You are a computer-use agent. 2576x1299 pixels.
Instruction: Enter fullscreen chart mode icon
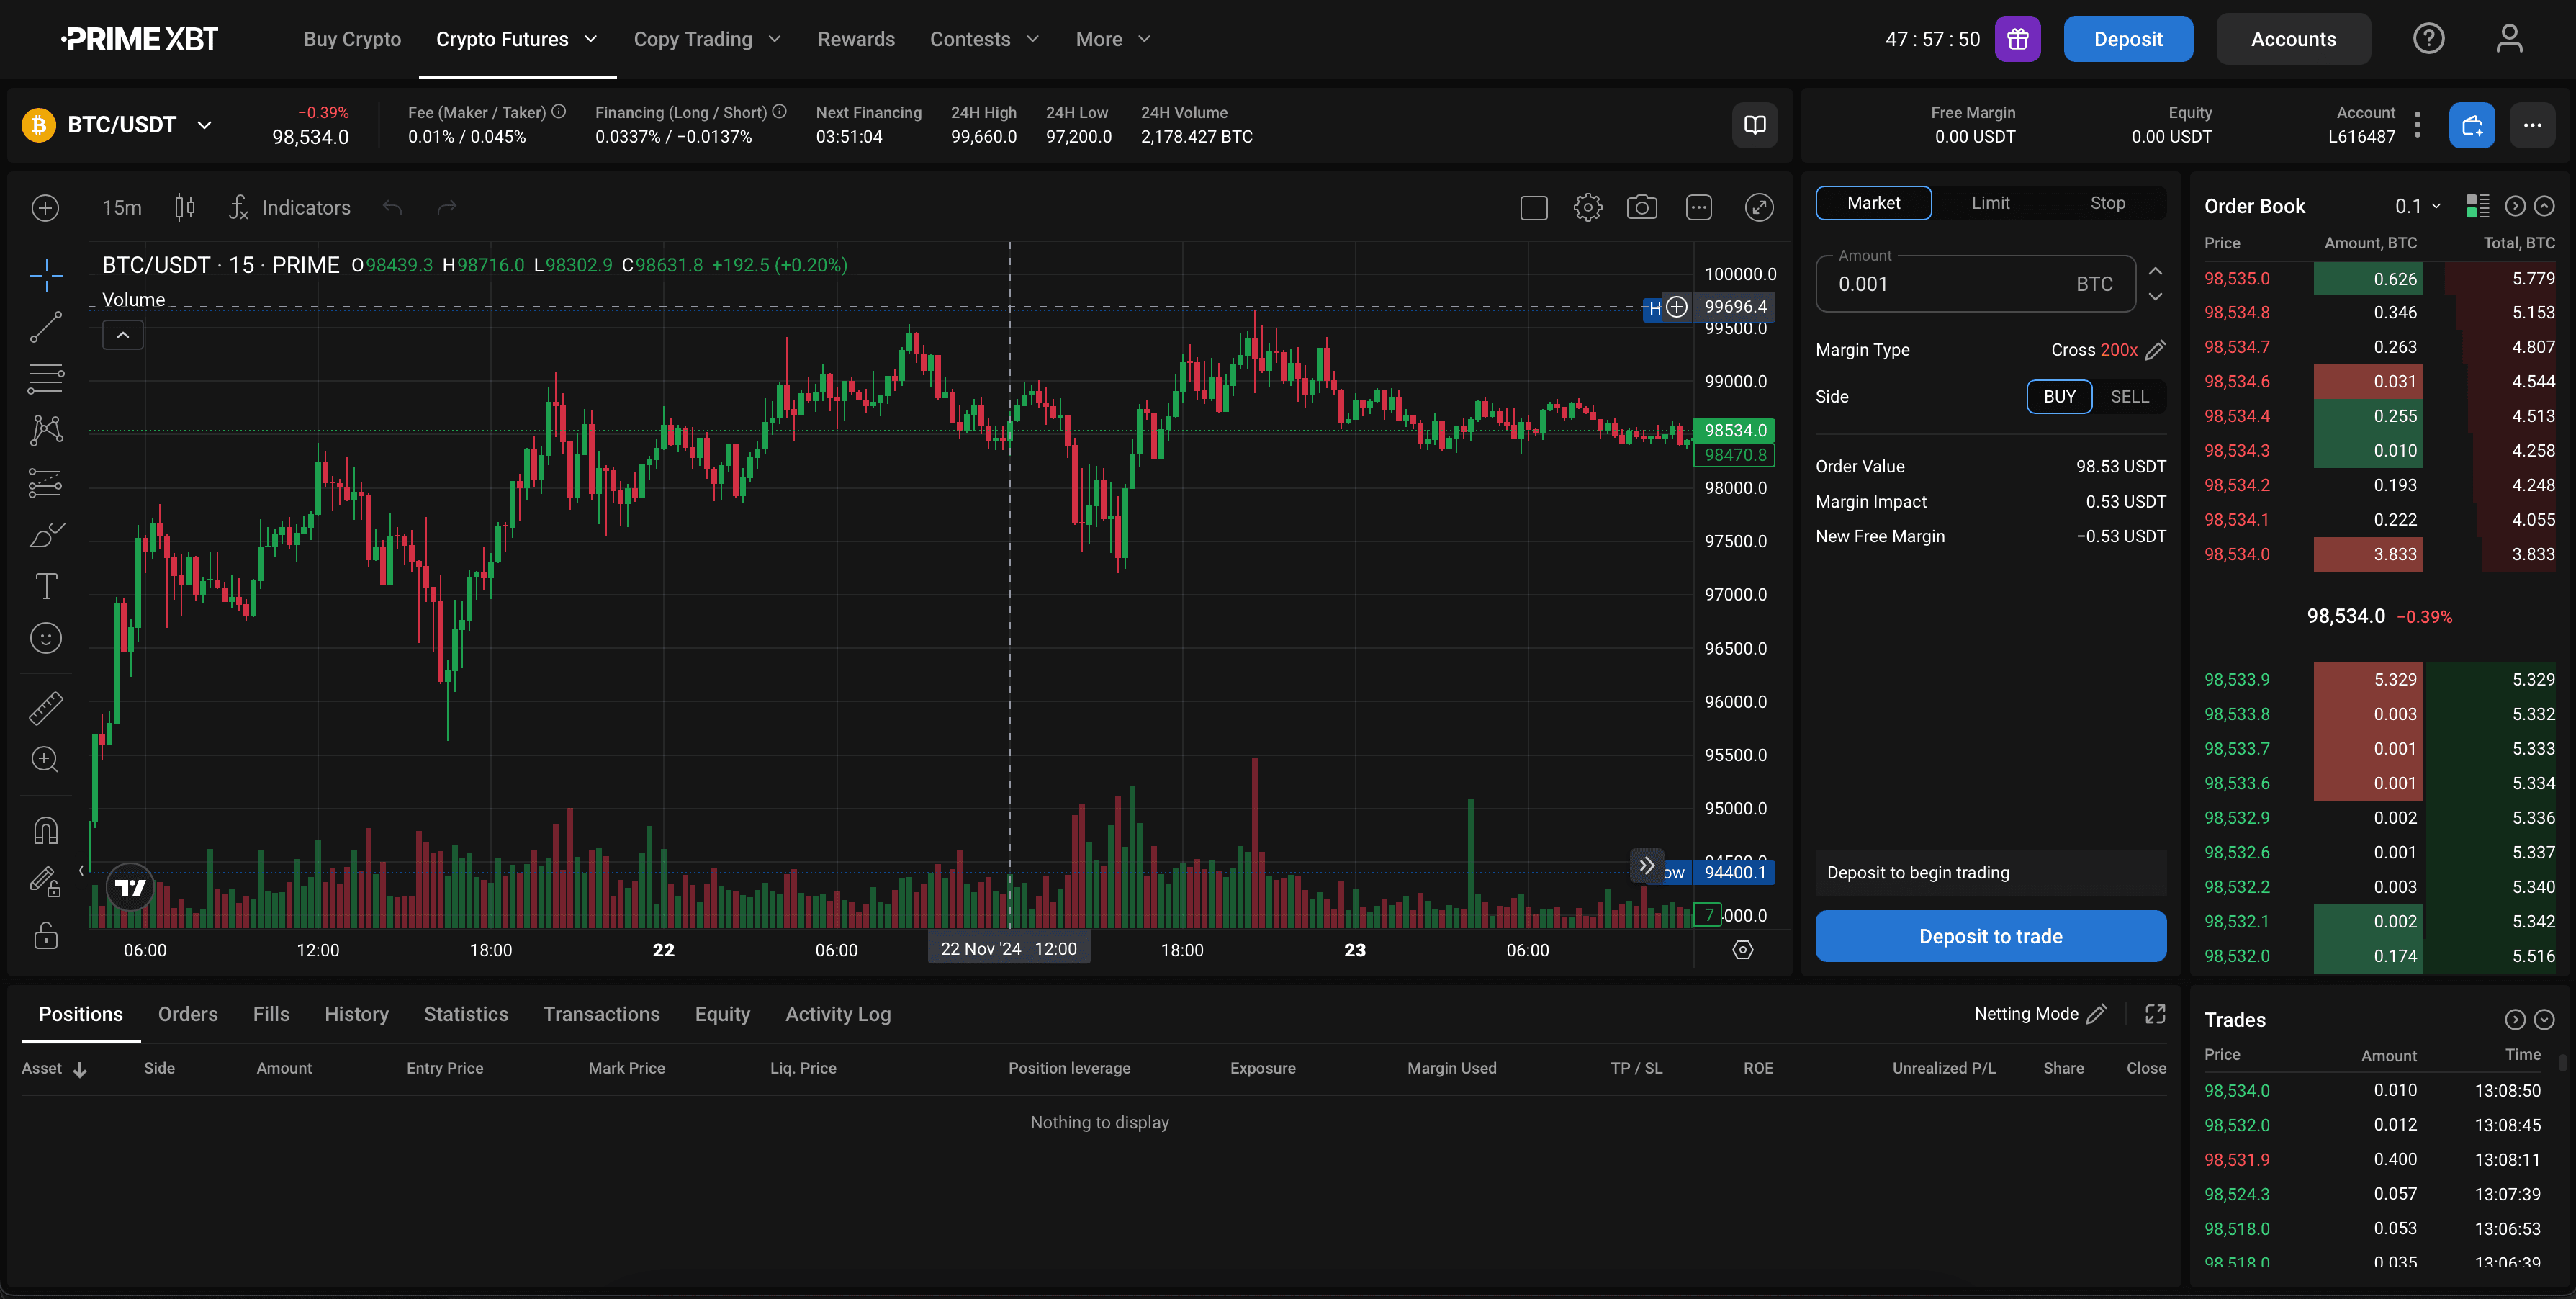(1759, 208)
